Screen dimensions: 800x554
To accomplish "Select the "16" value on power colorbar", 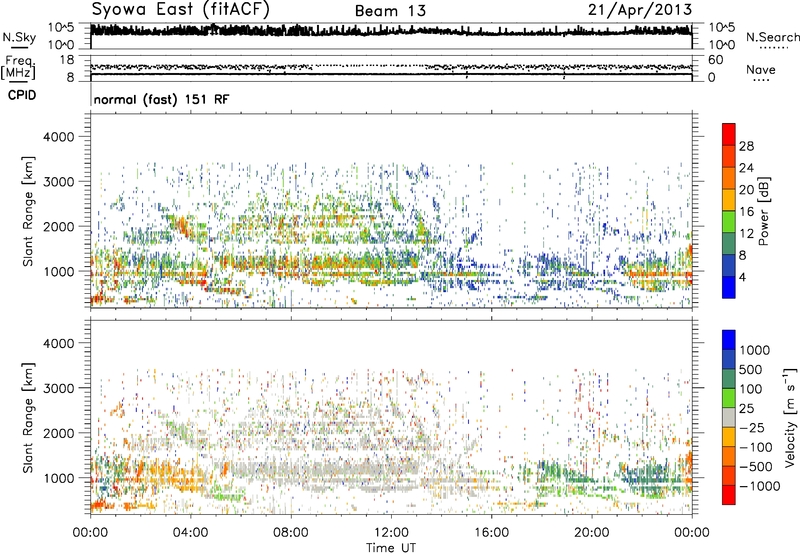I will point(746,212).
